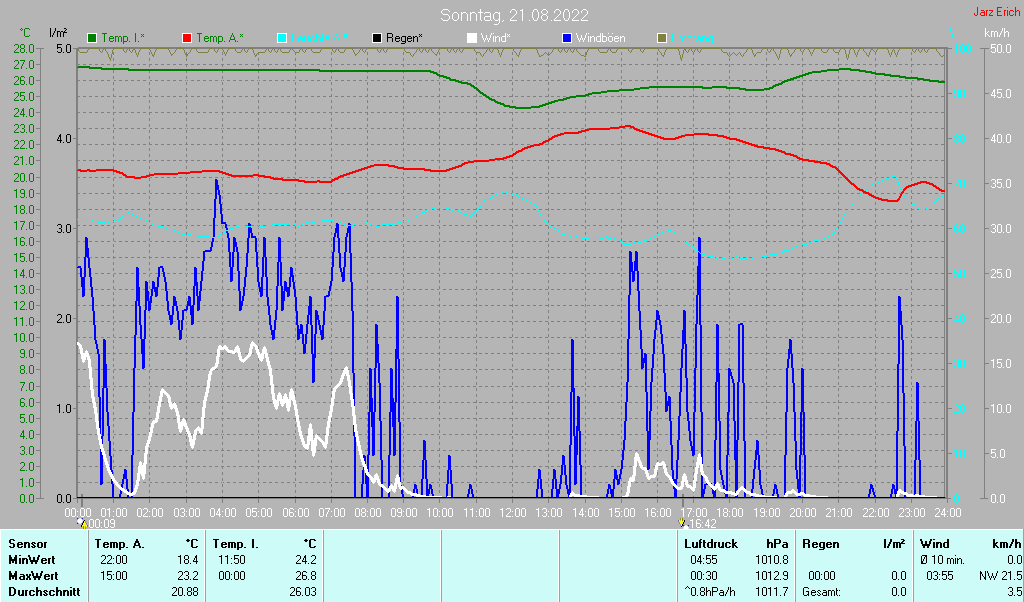Click the 'Regen' table column header
1024x602 pixels.
click(x=821, y=544)
